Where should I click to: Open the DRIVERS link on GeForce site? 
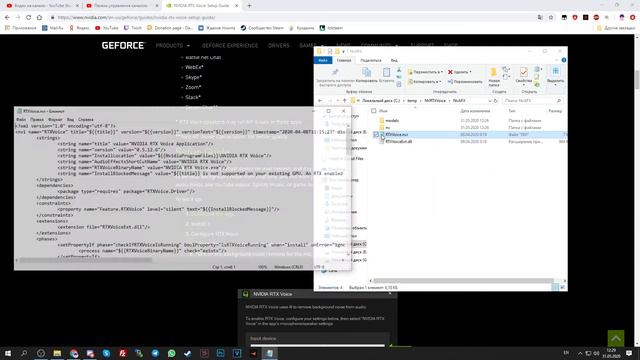(x=279, y=45)
